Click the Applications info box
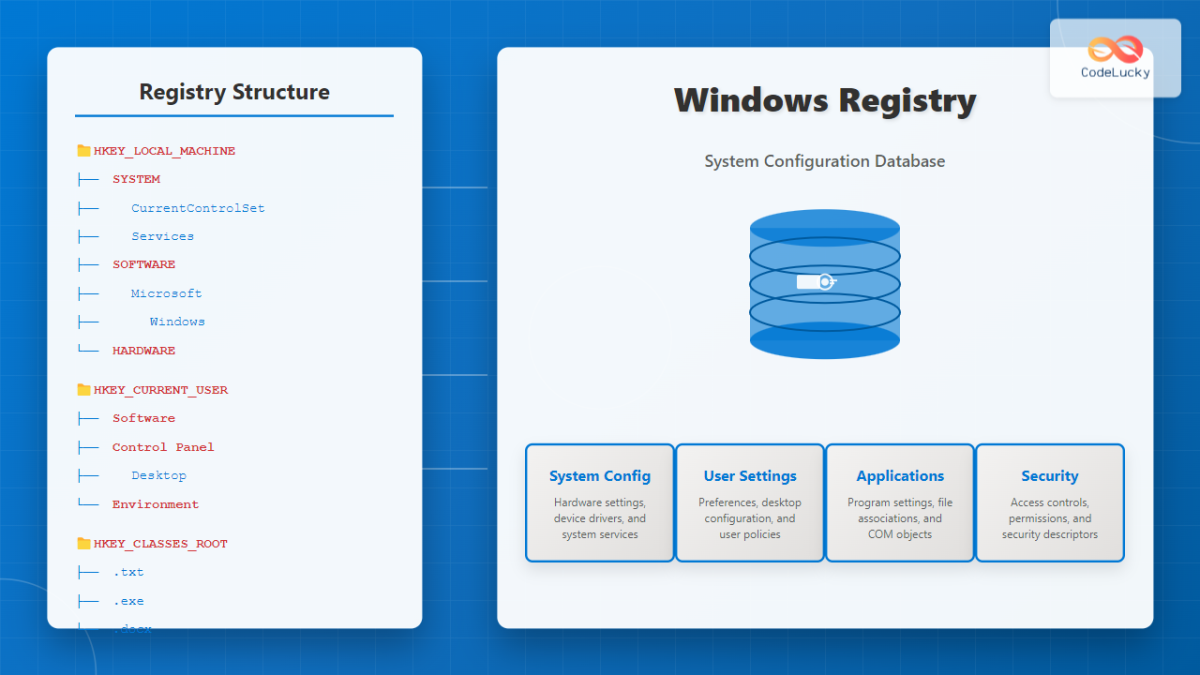 899,502
